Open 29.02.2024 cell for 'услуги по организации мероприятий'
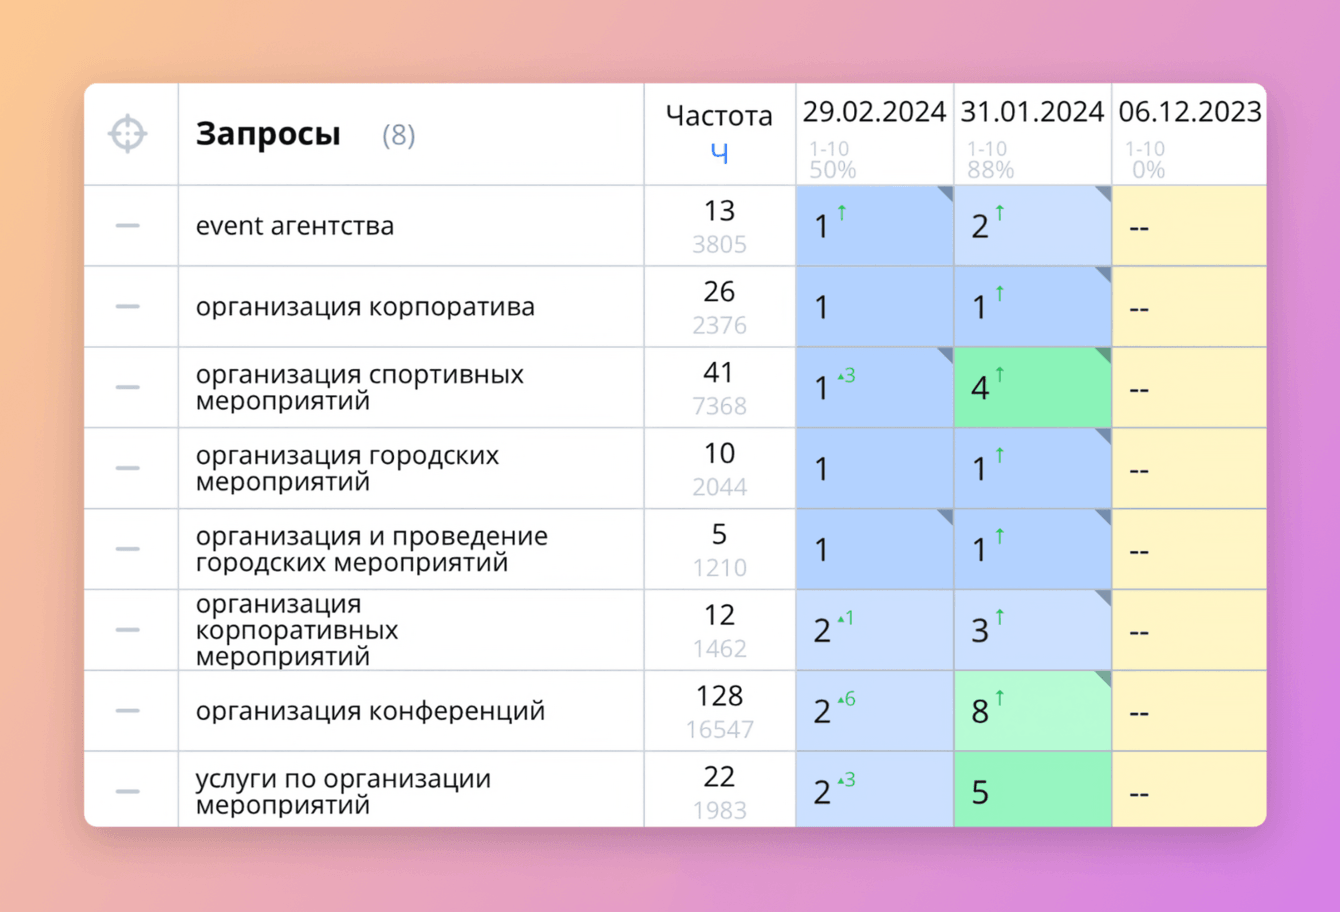Viewport: 1340px width, 912px height. pyautogui.click(x=875, y=789)
